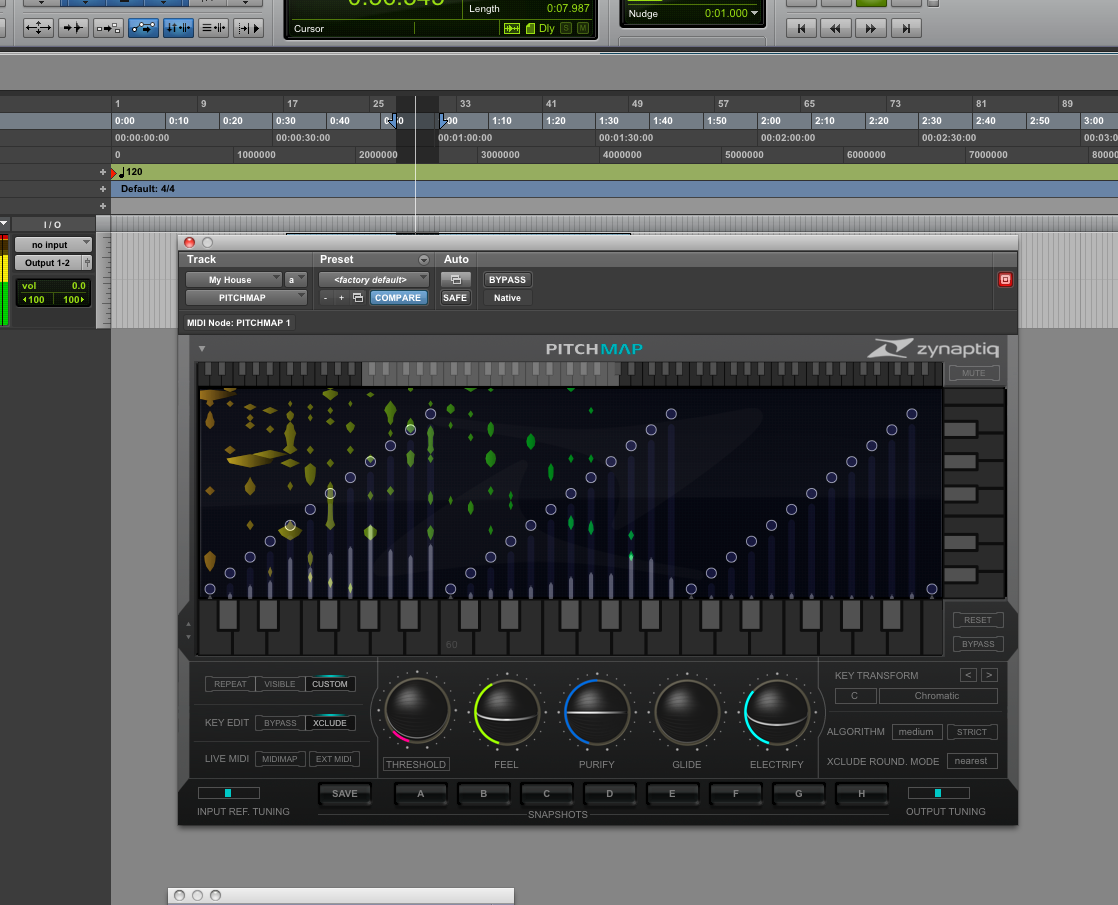Click the green Dly delay compensation indicator
The height and width of the screenshot is (905, 1118).
547,29
